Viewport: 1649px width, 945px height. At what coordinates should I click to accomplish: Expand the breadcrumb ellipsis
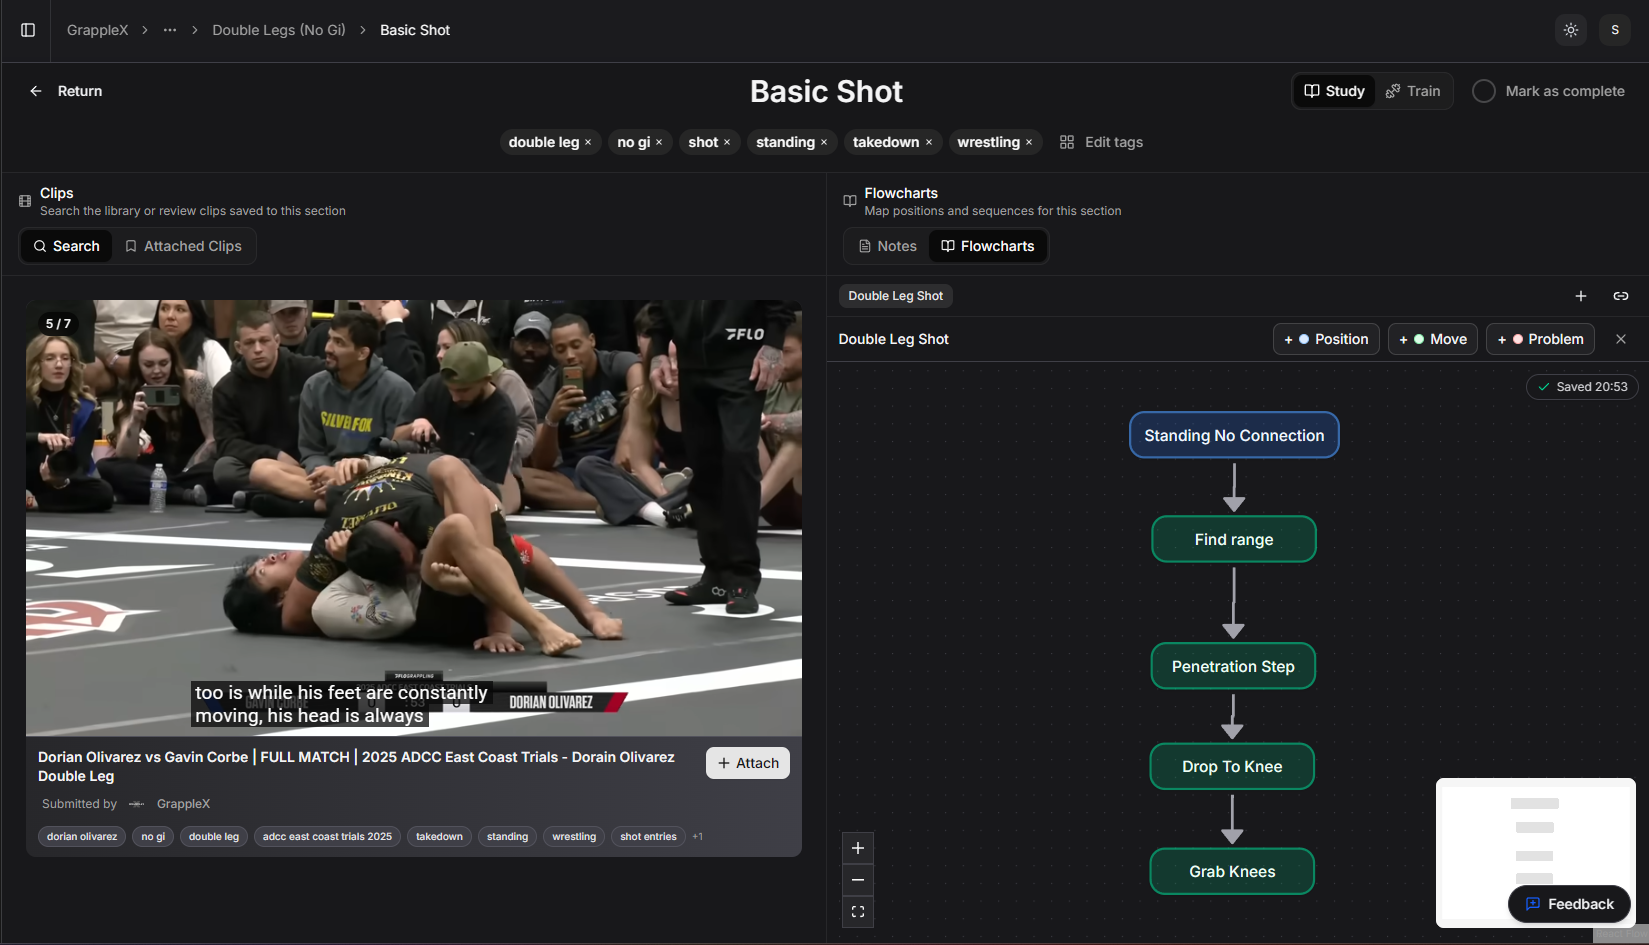coord(170,30)
